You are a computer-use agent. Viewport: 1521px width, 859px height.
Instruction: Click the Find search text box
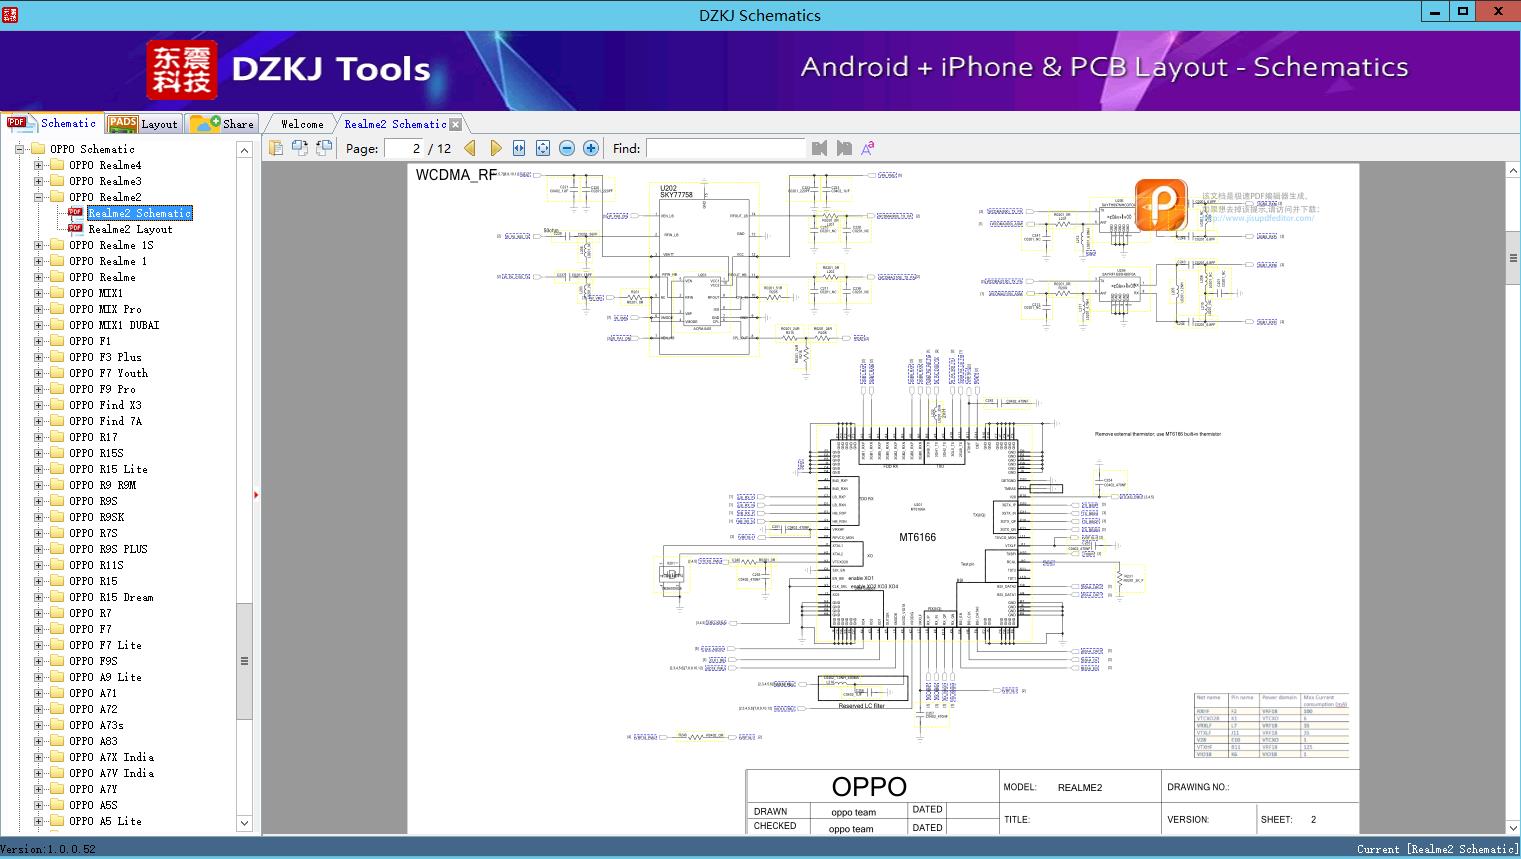725,148
